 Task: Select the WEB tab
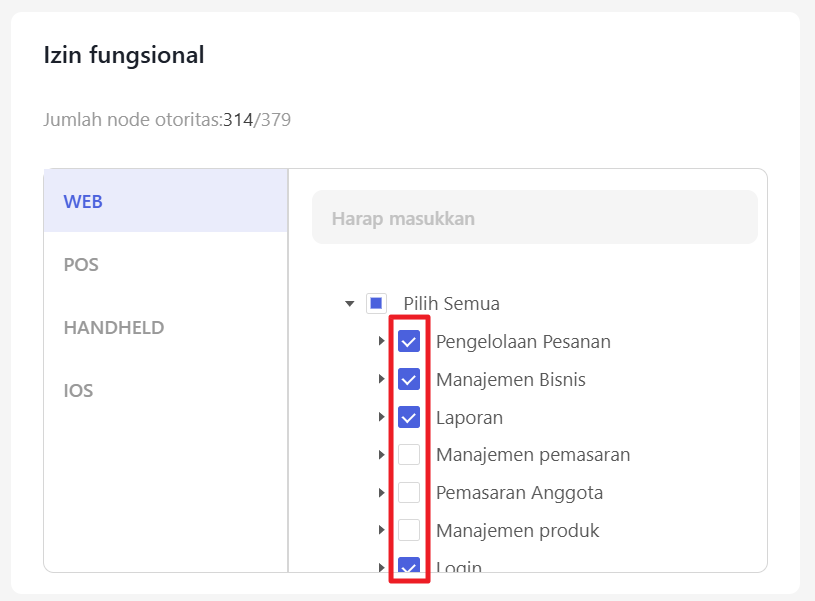point(83,201)
